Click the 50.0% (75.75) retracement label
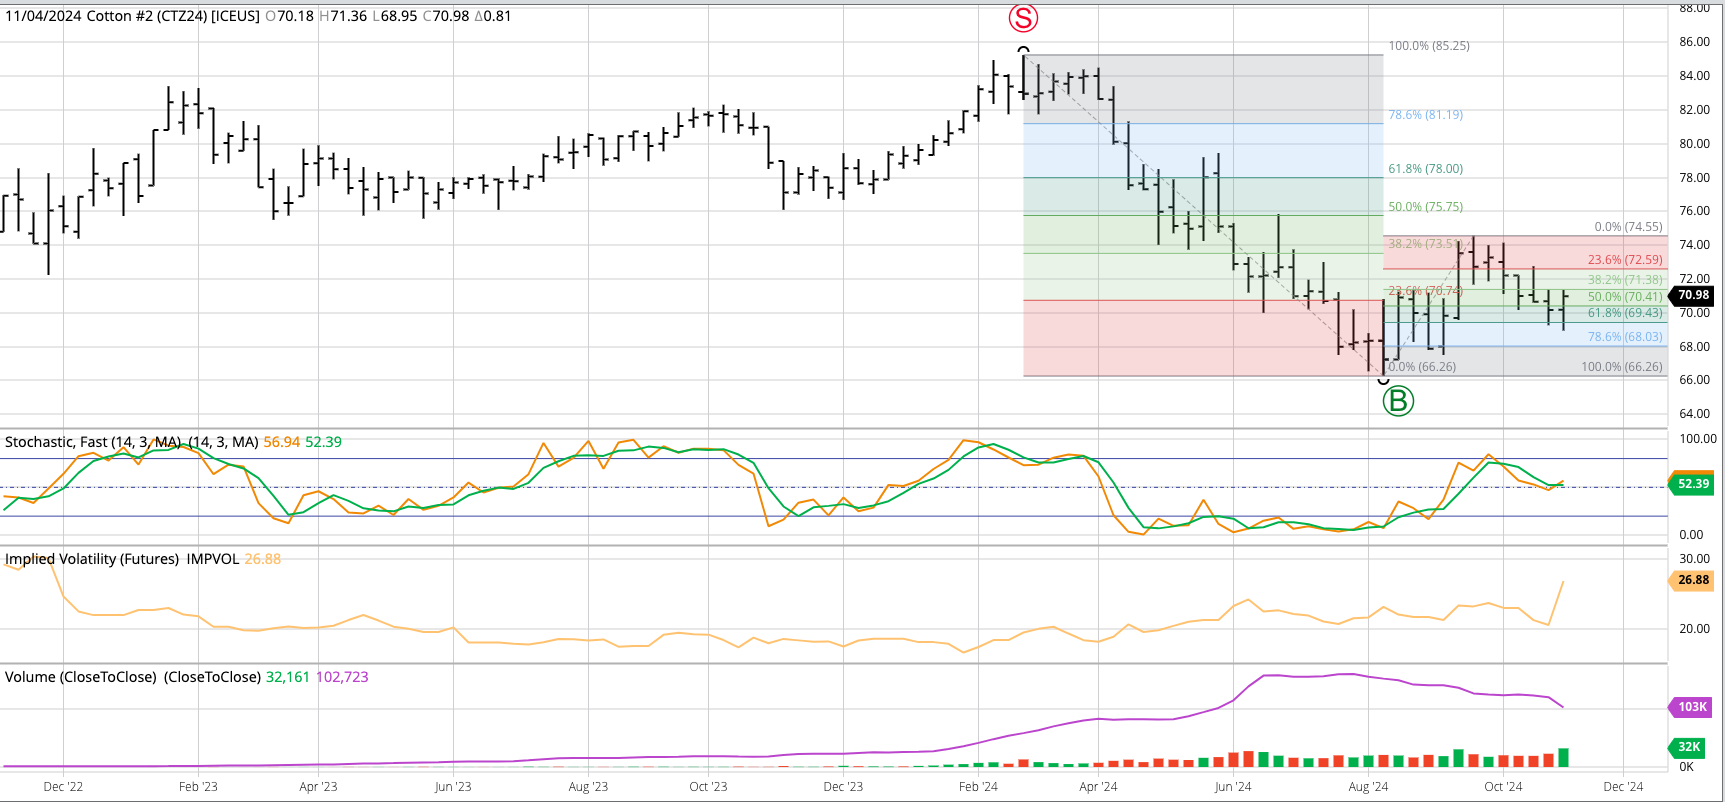Screen dimensions: 1725x802 coord(1425,207)
